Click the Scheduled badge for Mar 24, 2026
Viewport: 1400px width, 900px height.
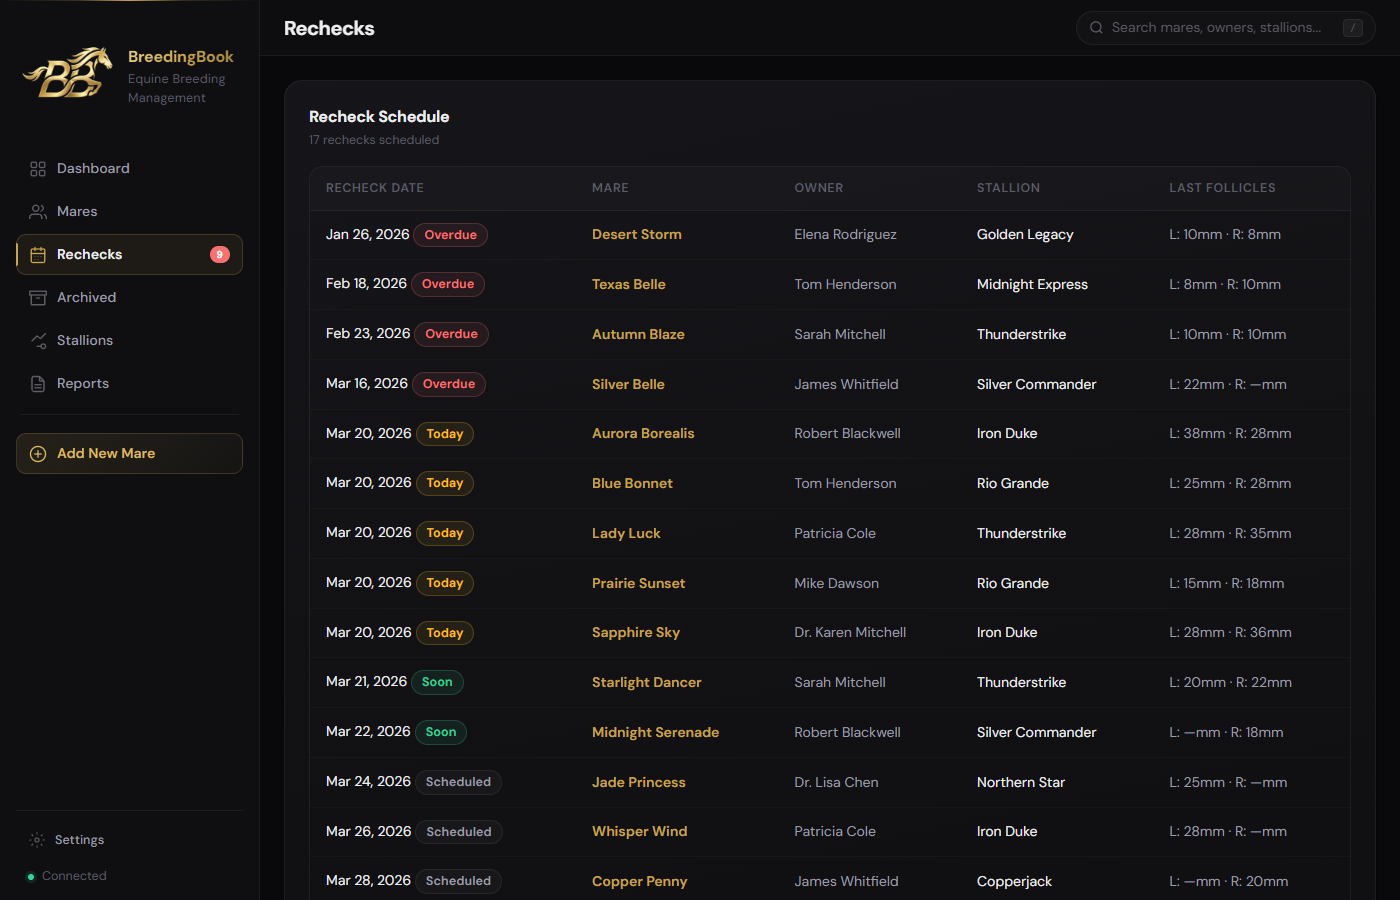[x=458, y=783]
